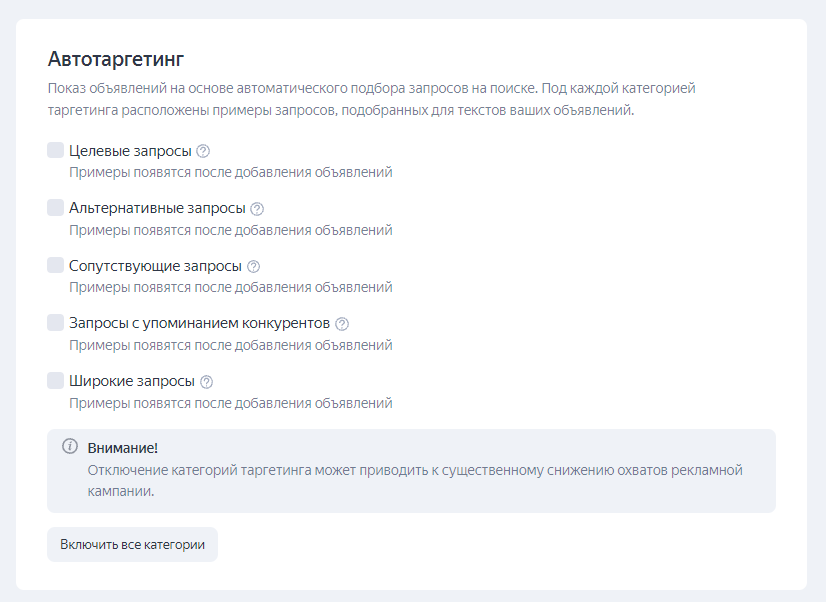
Task: Toggle the Запросы с упоминанием конкурентов checkbox
Action: coord(56,323)
